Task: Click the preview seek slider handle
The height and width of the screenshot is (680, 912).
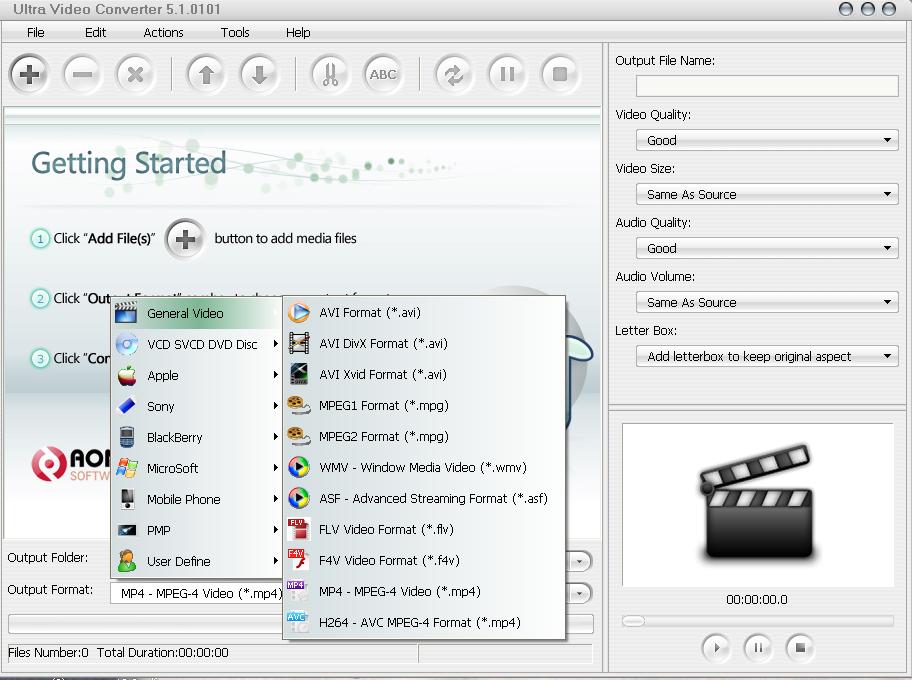Action: coord(633,621)
